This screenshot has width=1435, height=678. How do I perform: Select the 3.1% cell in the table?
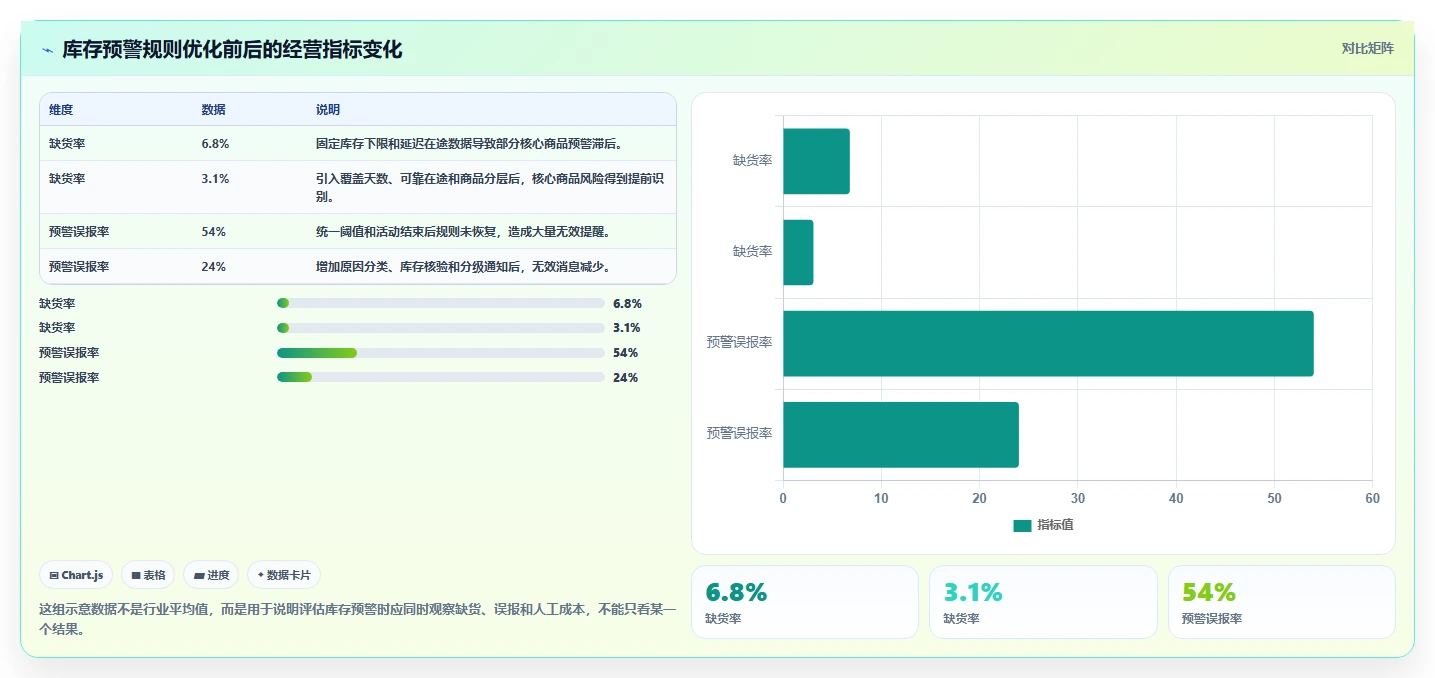coord(215,179)
